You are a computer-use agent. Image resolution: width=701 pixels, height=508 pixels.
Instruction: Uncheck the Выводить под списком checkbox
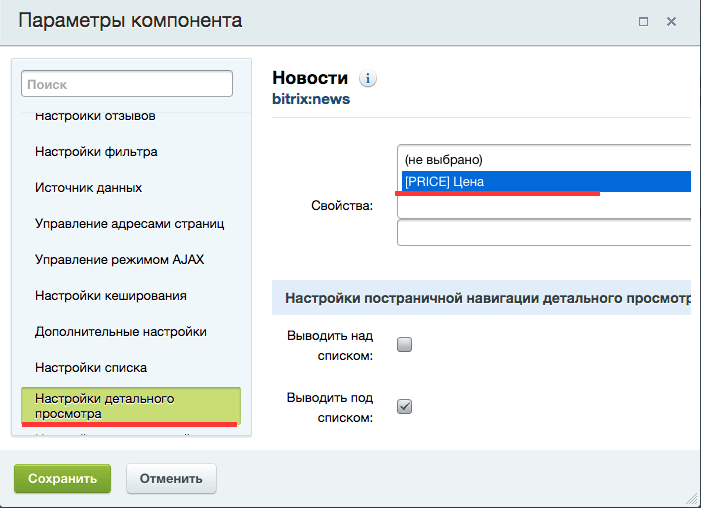coord(405,406)
